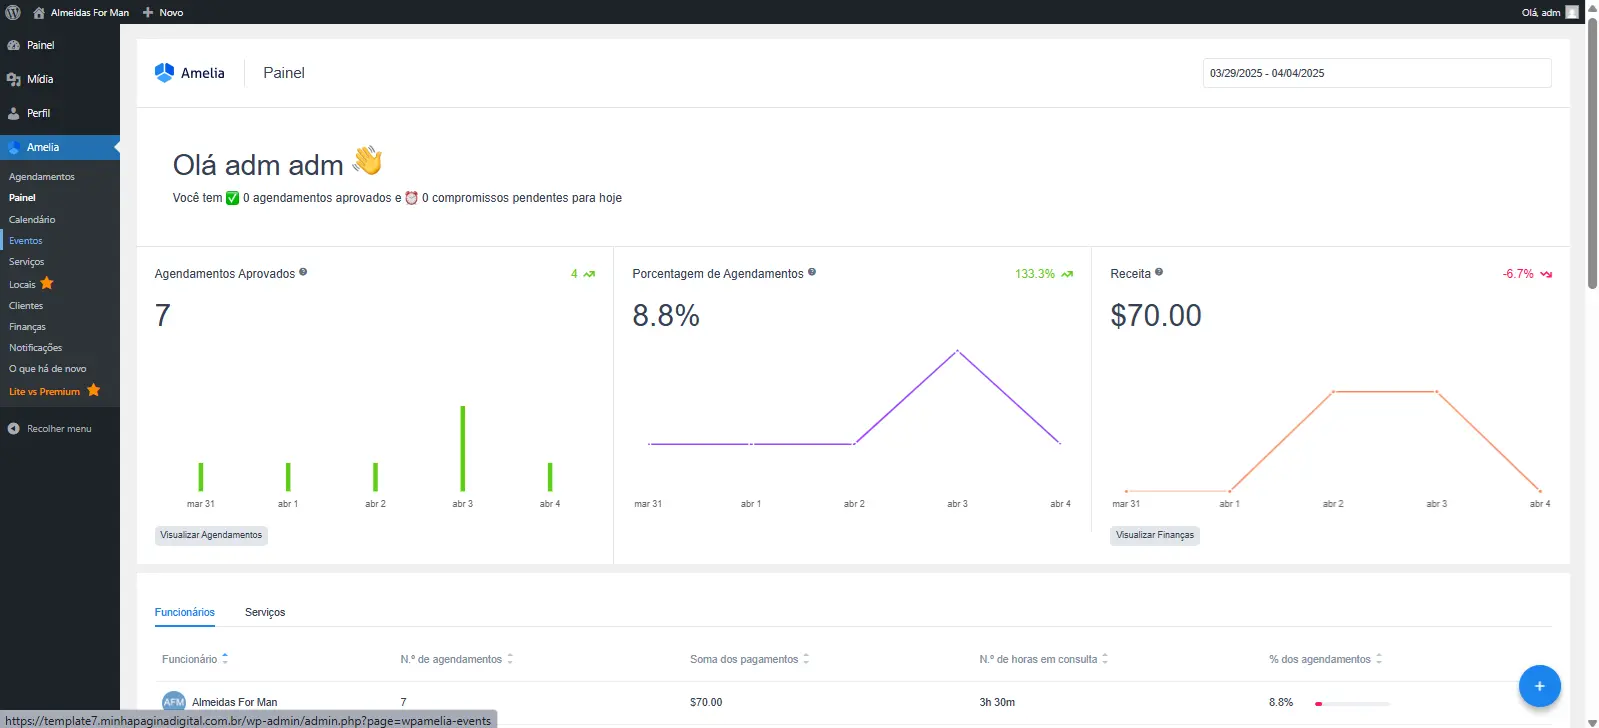Open the Almeidas For Man home icon
1599x728 pixels.
[39, 13]
